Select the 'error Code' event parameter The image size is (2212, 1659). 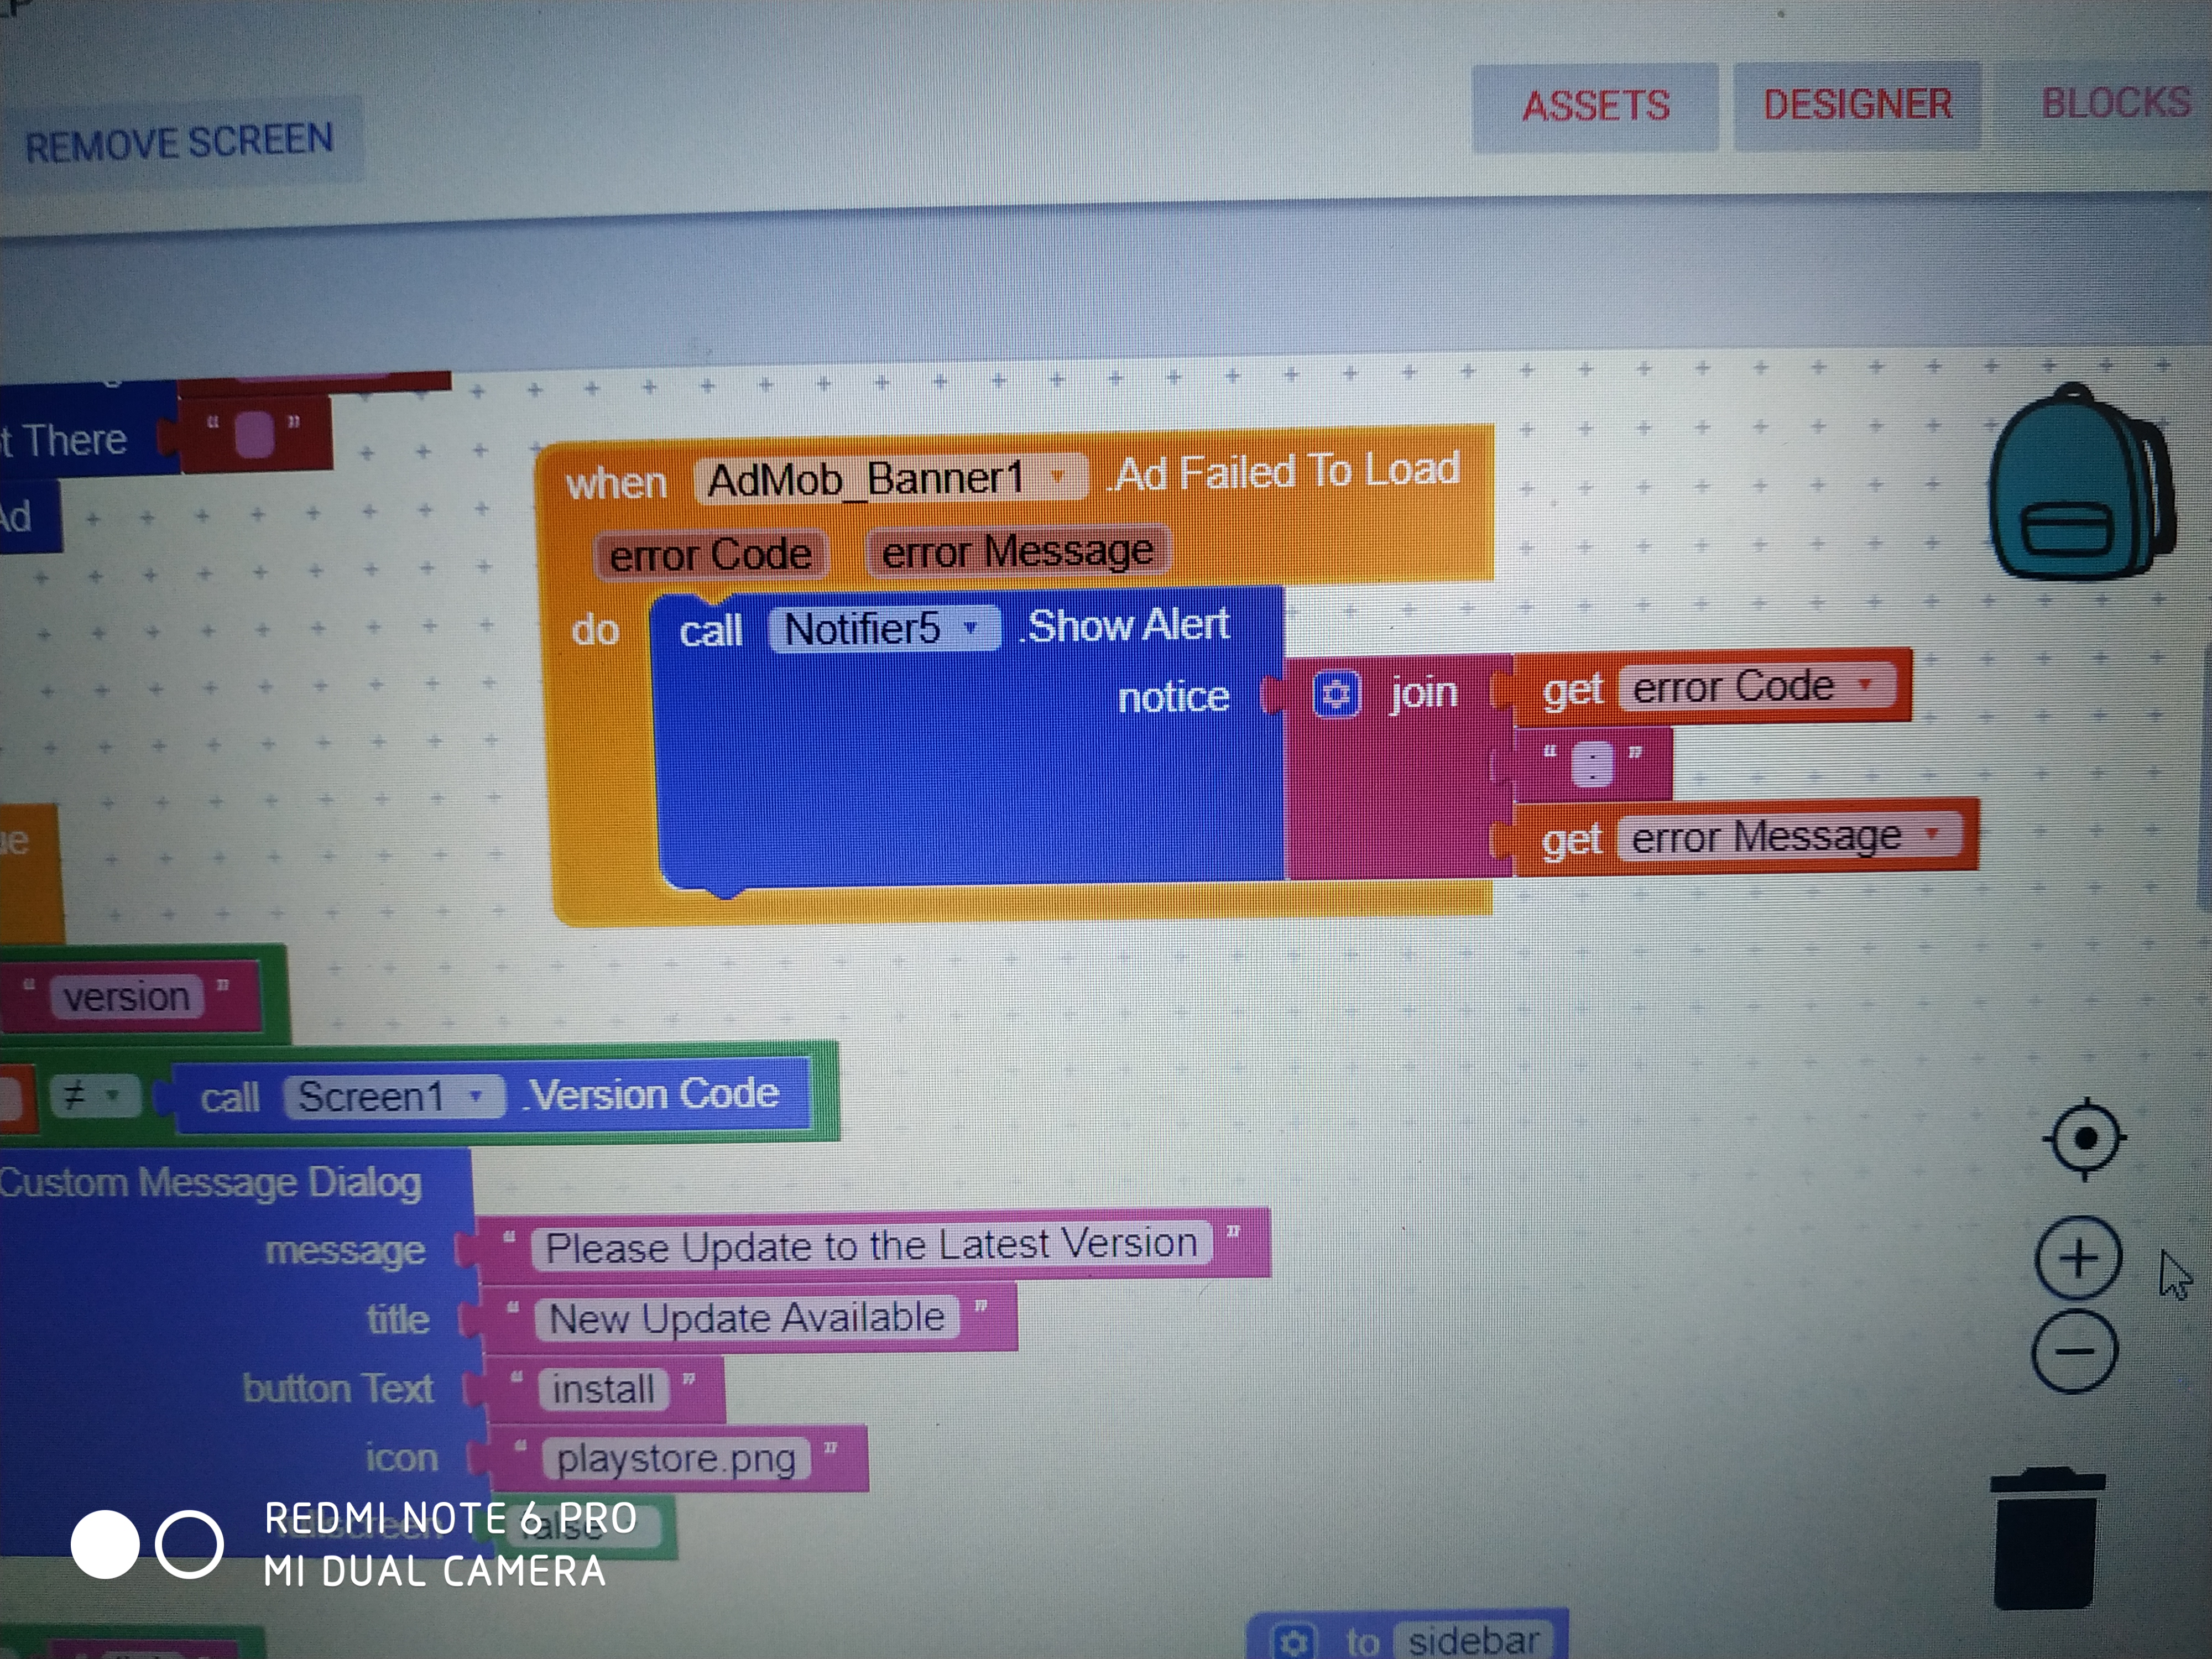click(x=711, y=554)
